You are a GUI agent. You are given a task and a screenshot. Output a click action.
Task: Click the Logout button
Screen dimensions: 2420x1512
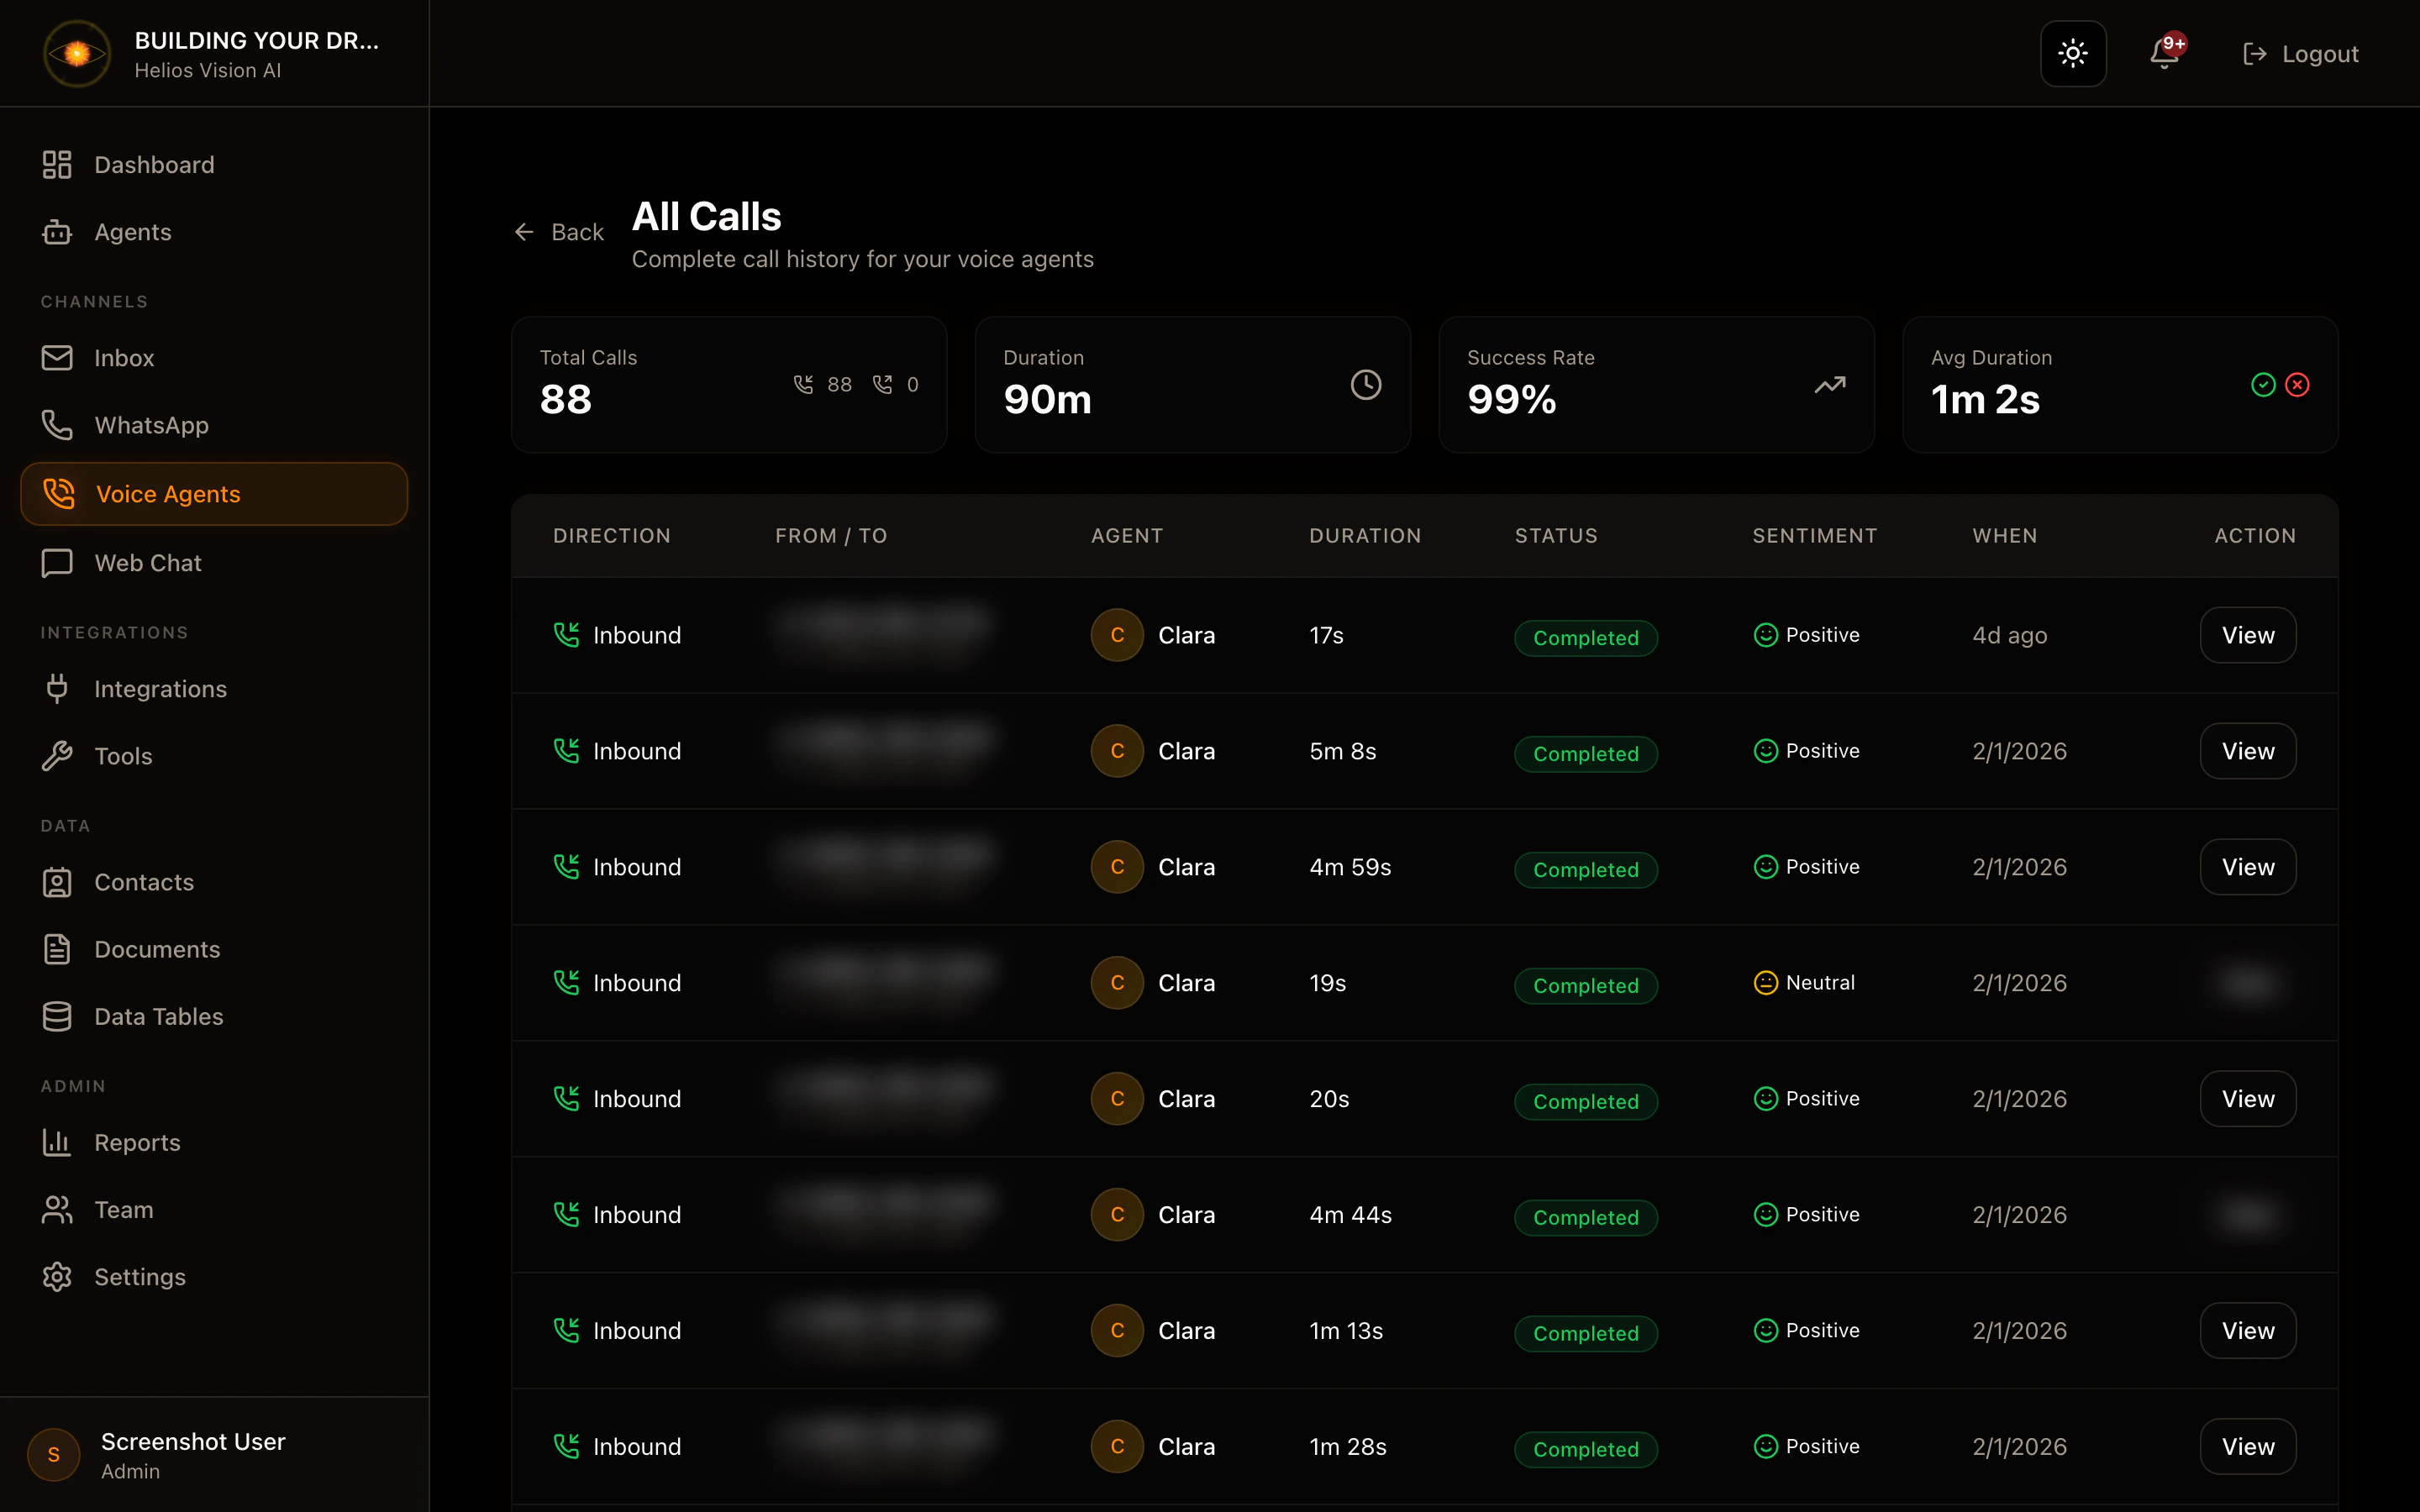2300,54
